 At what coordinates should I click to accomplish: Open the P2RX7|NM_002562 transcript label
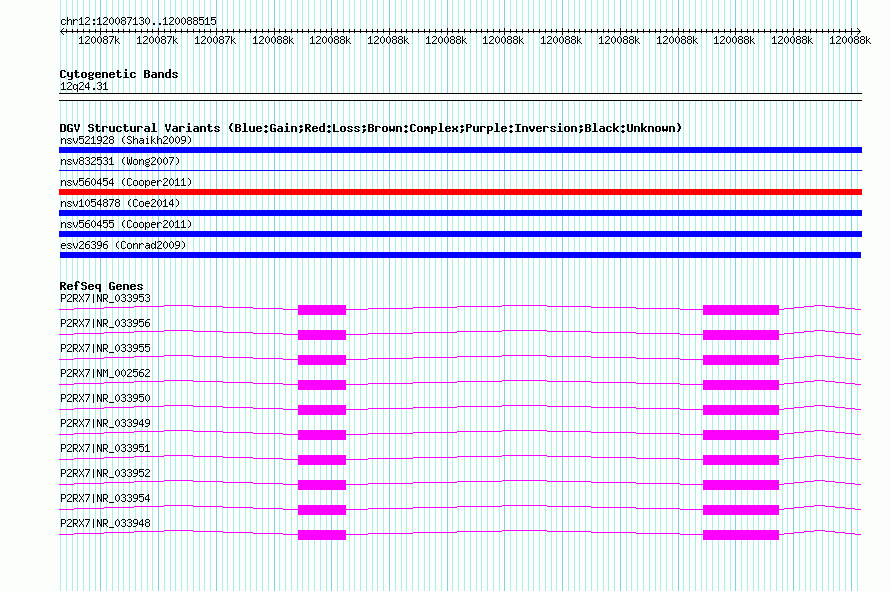coord(105,373)
